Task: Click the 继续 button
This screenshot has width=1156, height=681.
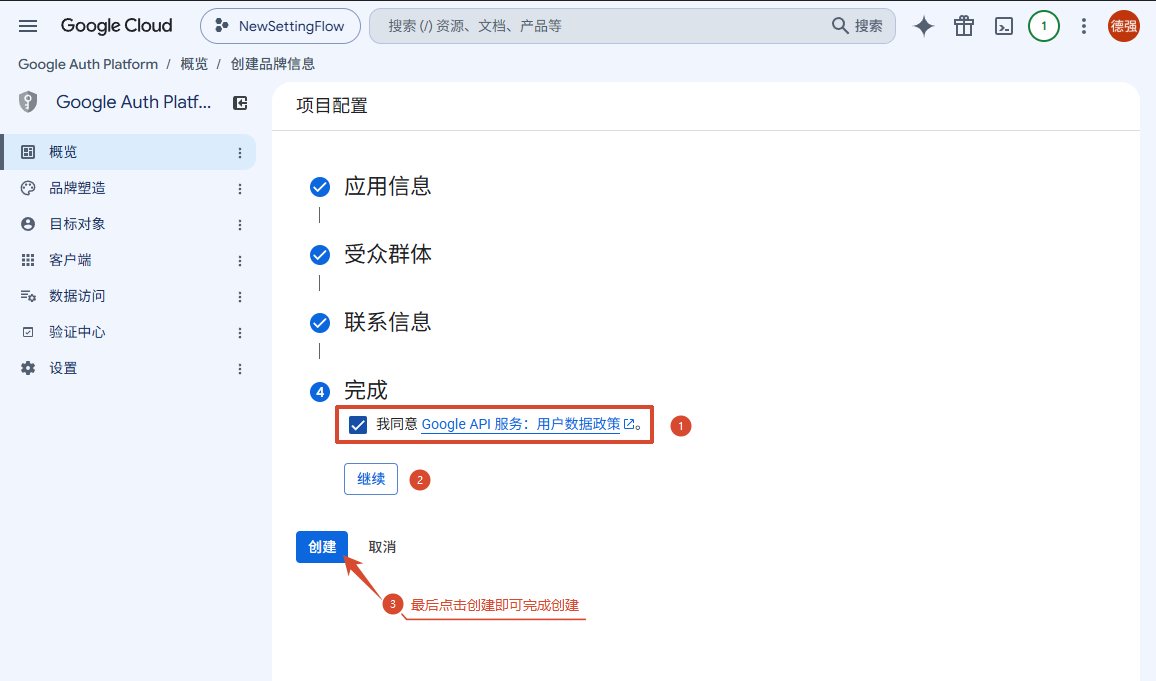Action: coord(371,479)
